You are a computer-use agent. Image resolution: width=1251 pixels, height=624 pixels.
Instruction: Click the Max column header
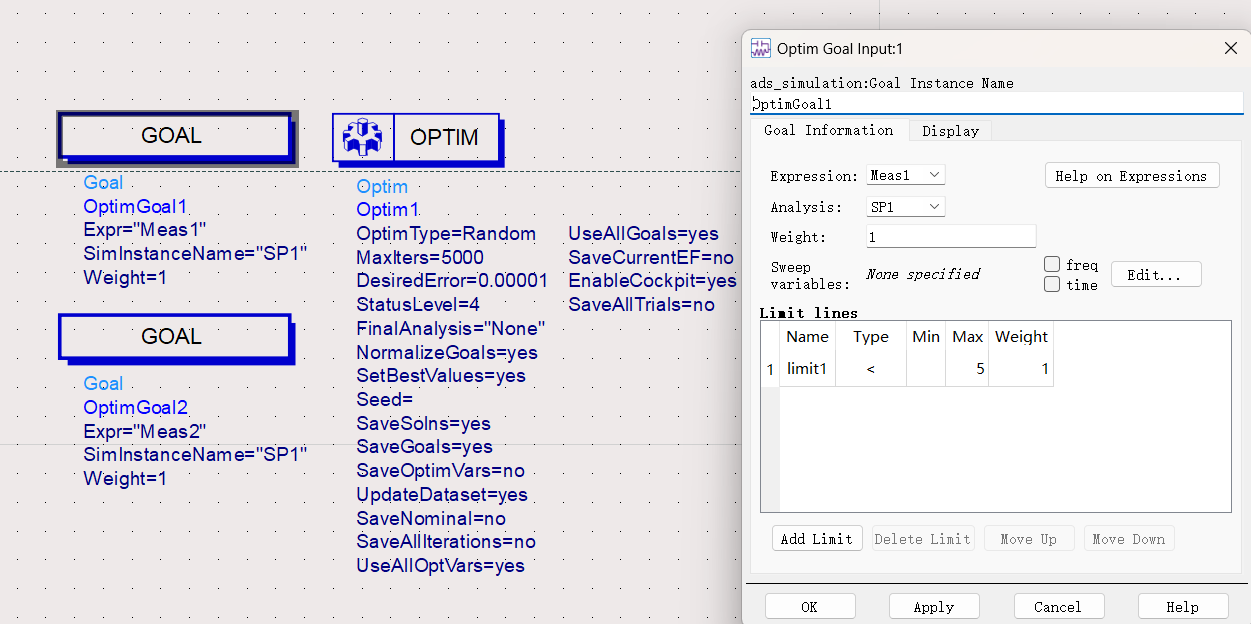[967, 336]
